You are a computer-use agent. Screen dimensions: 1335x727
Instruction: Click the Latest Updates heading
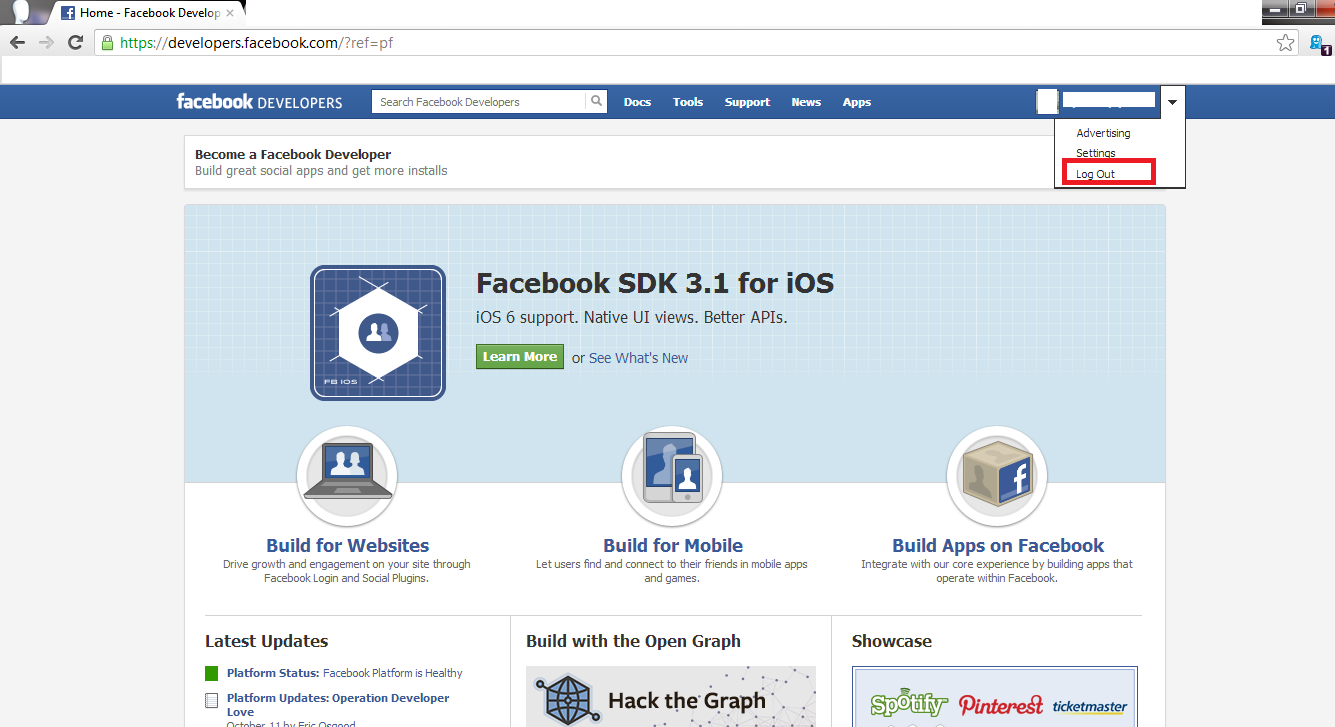click(x=266, y=641)
